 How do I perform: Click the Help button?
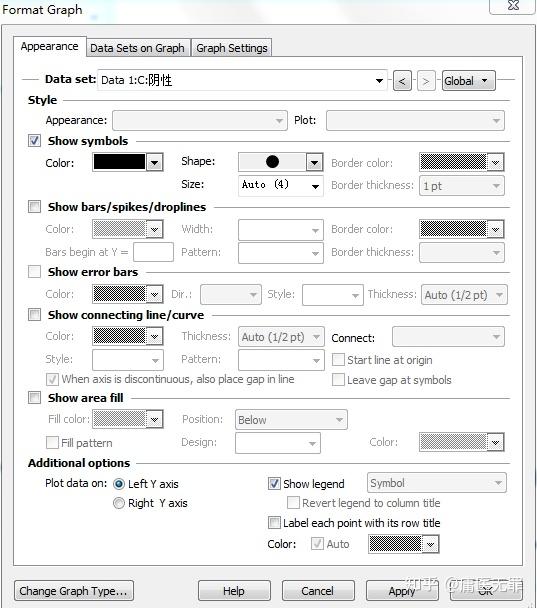(234, 591)
